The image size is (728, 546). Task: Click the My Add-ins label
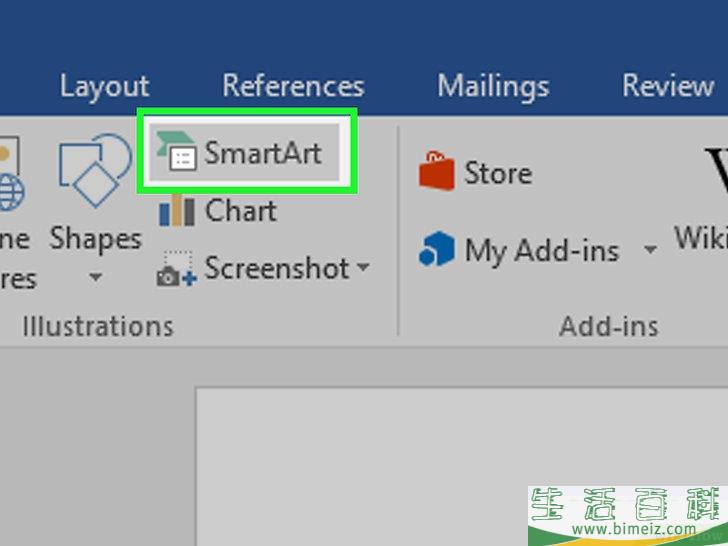pos(542,251)
